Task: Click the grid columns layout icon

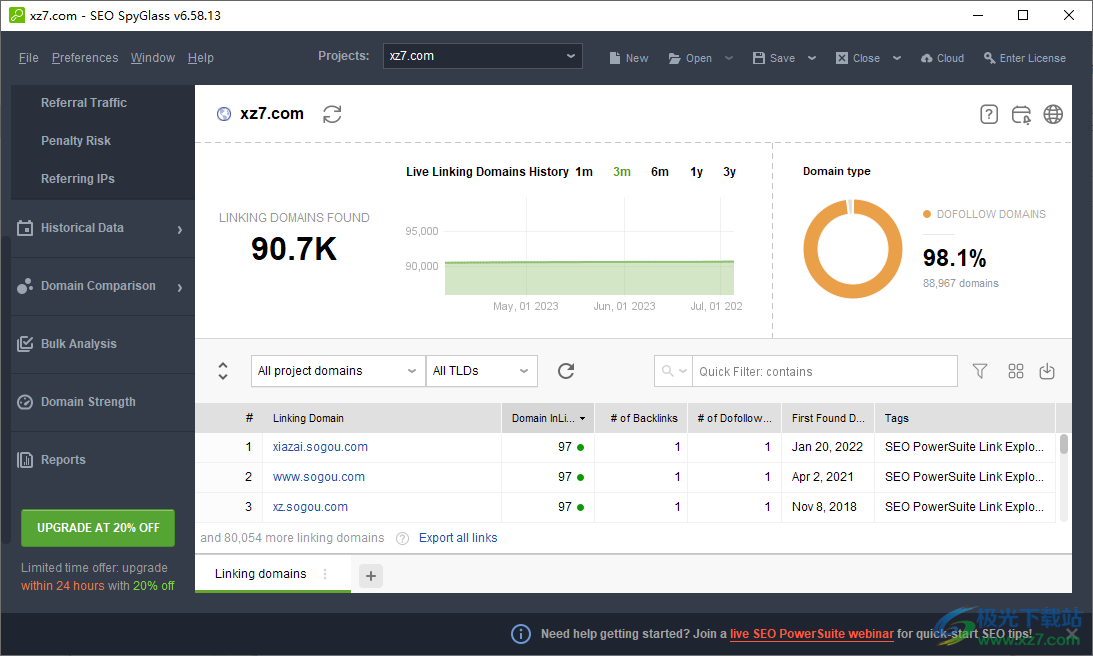Action: (1016, 371)
